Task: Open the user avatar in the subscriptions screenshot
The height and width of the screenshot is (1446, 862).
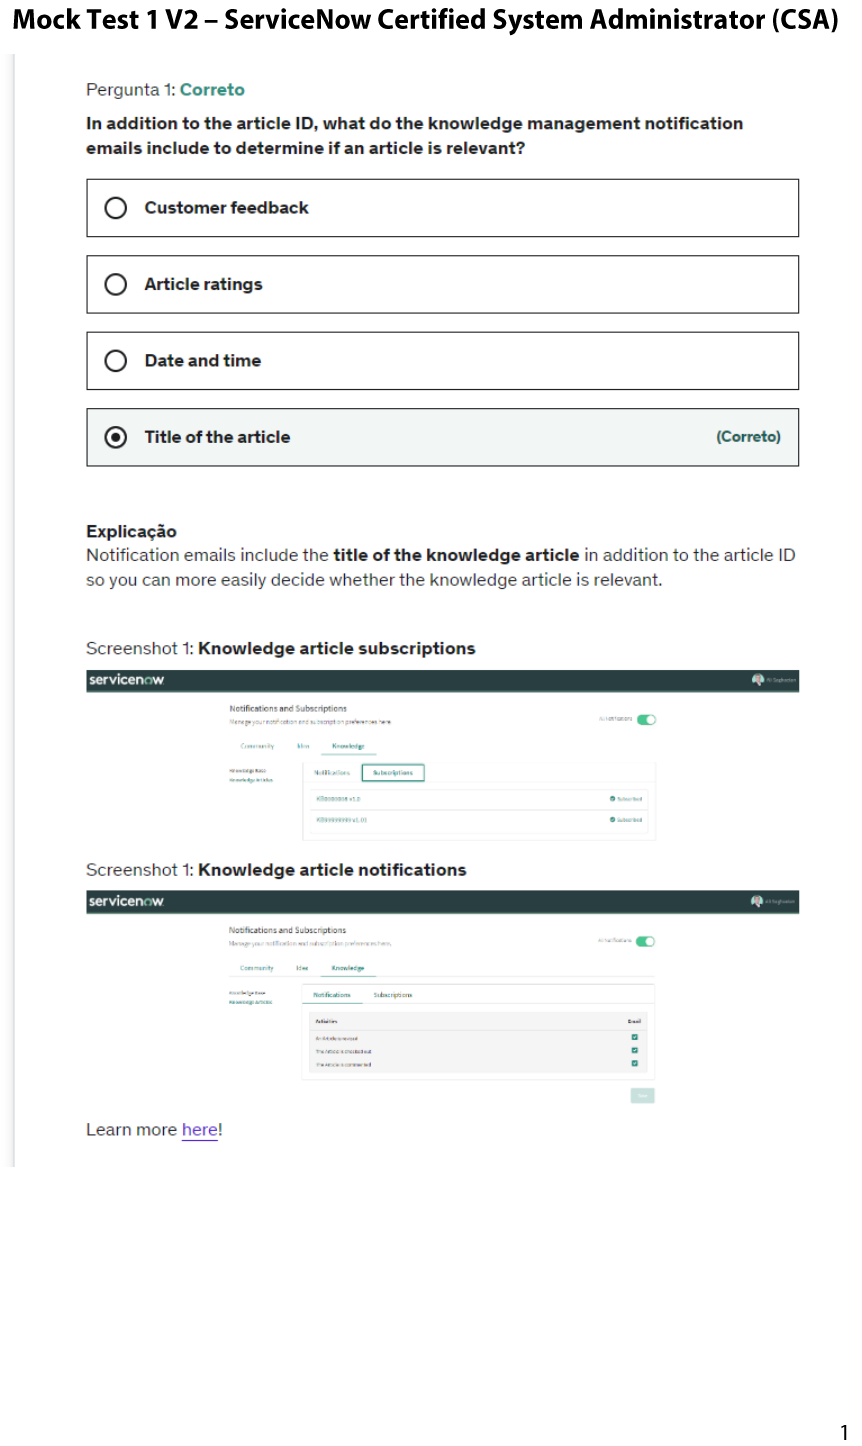Action: tap(758, 680)
